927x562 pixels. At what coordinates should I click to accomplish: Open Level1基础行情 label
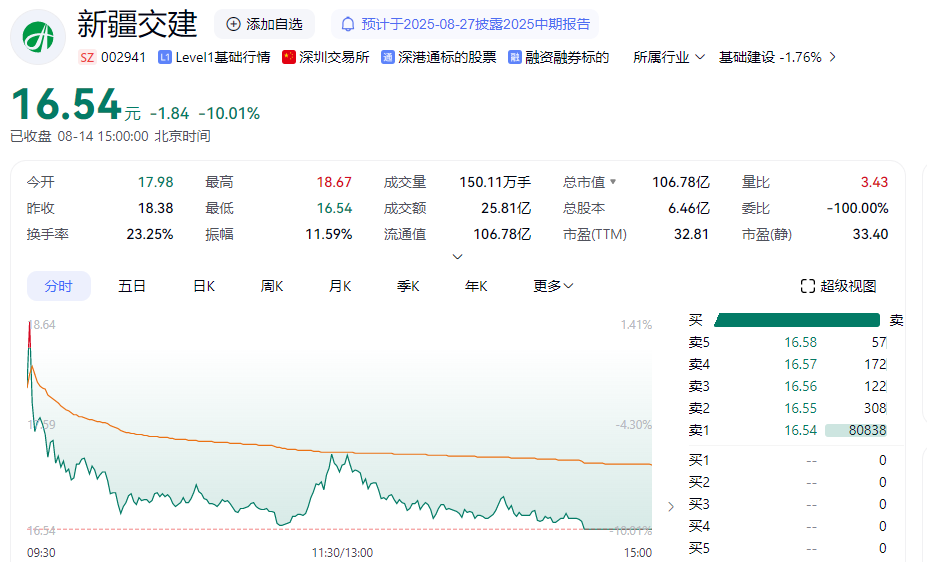(x=222, y=57)
